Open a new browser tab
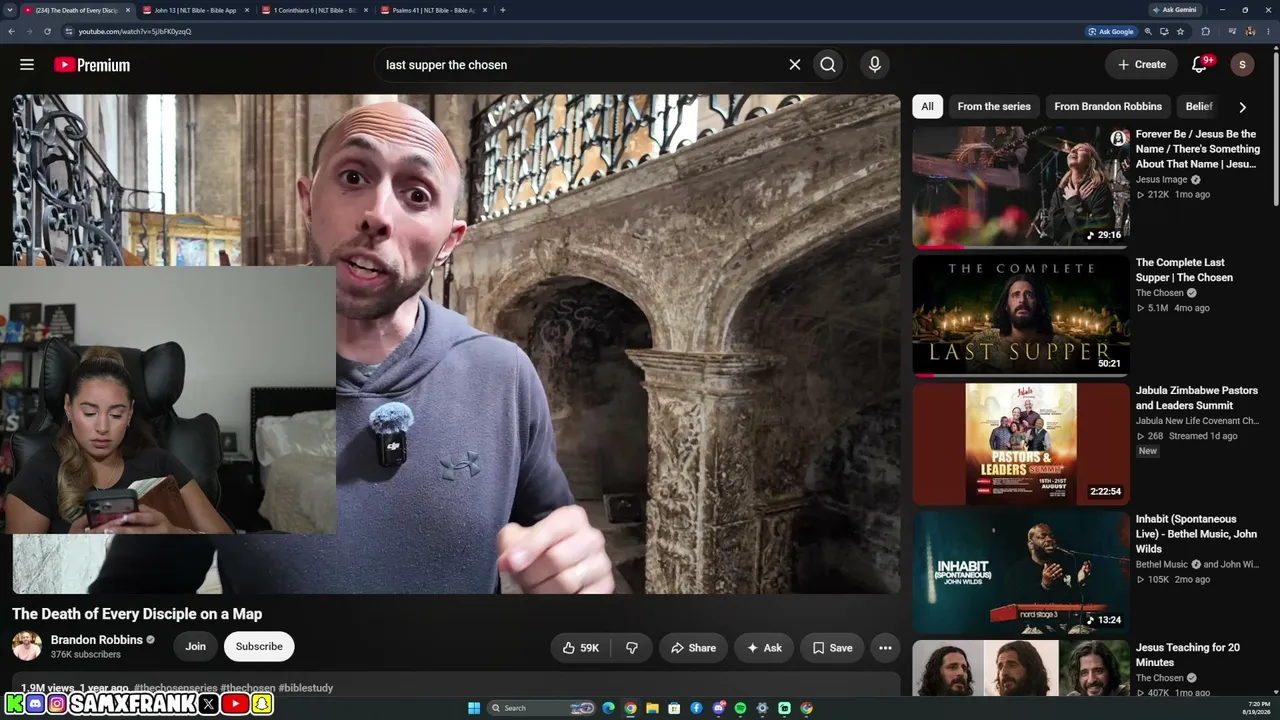Viewport: 1280px width, 720px height. [x=502, y=10]
